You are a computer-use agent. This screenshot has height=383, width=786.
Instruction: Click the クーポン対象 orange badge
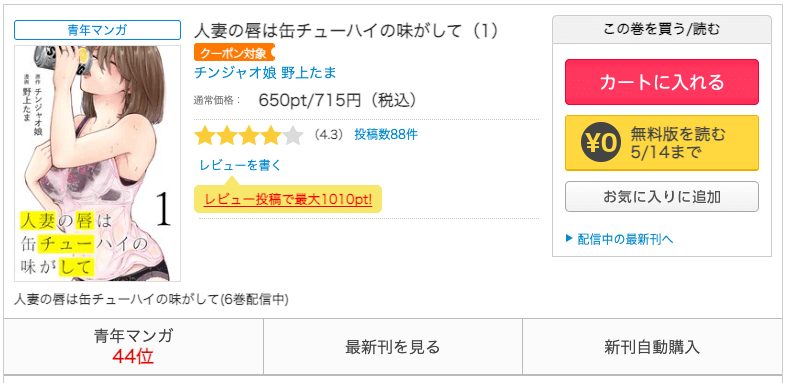click(x=234, y=53)
